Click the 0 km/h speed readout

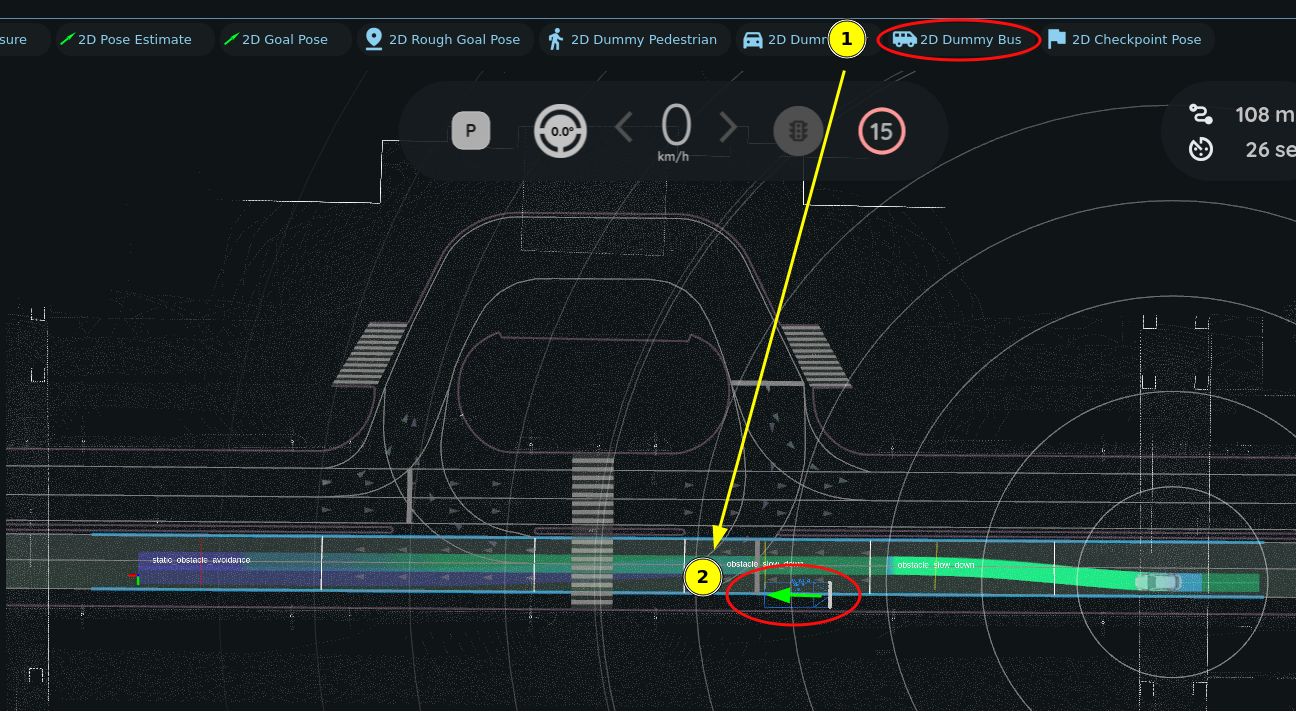[676, 131]
